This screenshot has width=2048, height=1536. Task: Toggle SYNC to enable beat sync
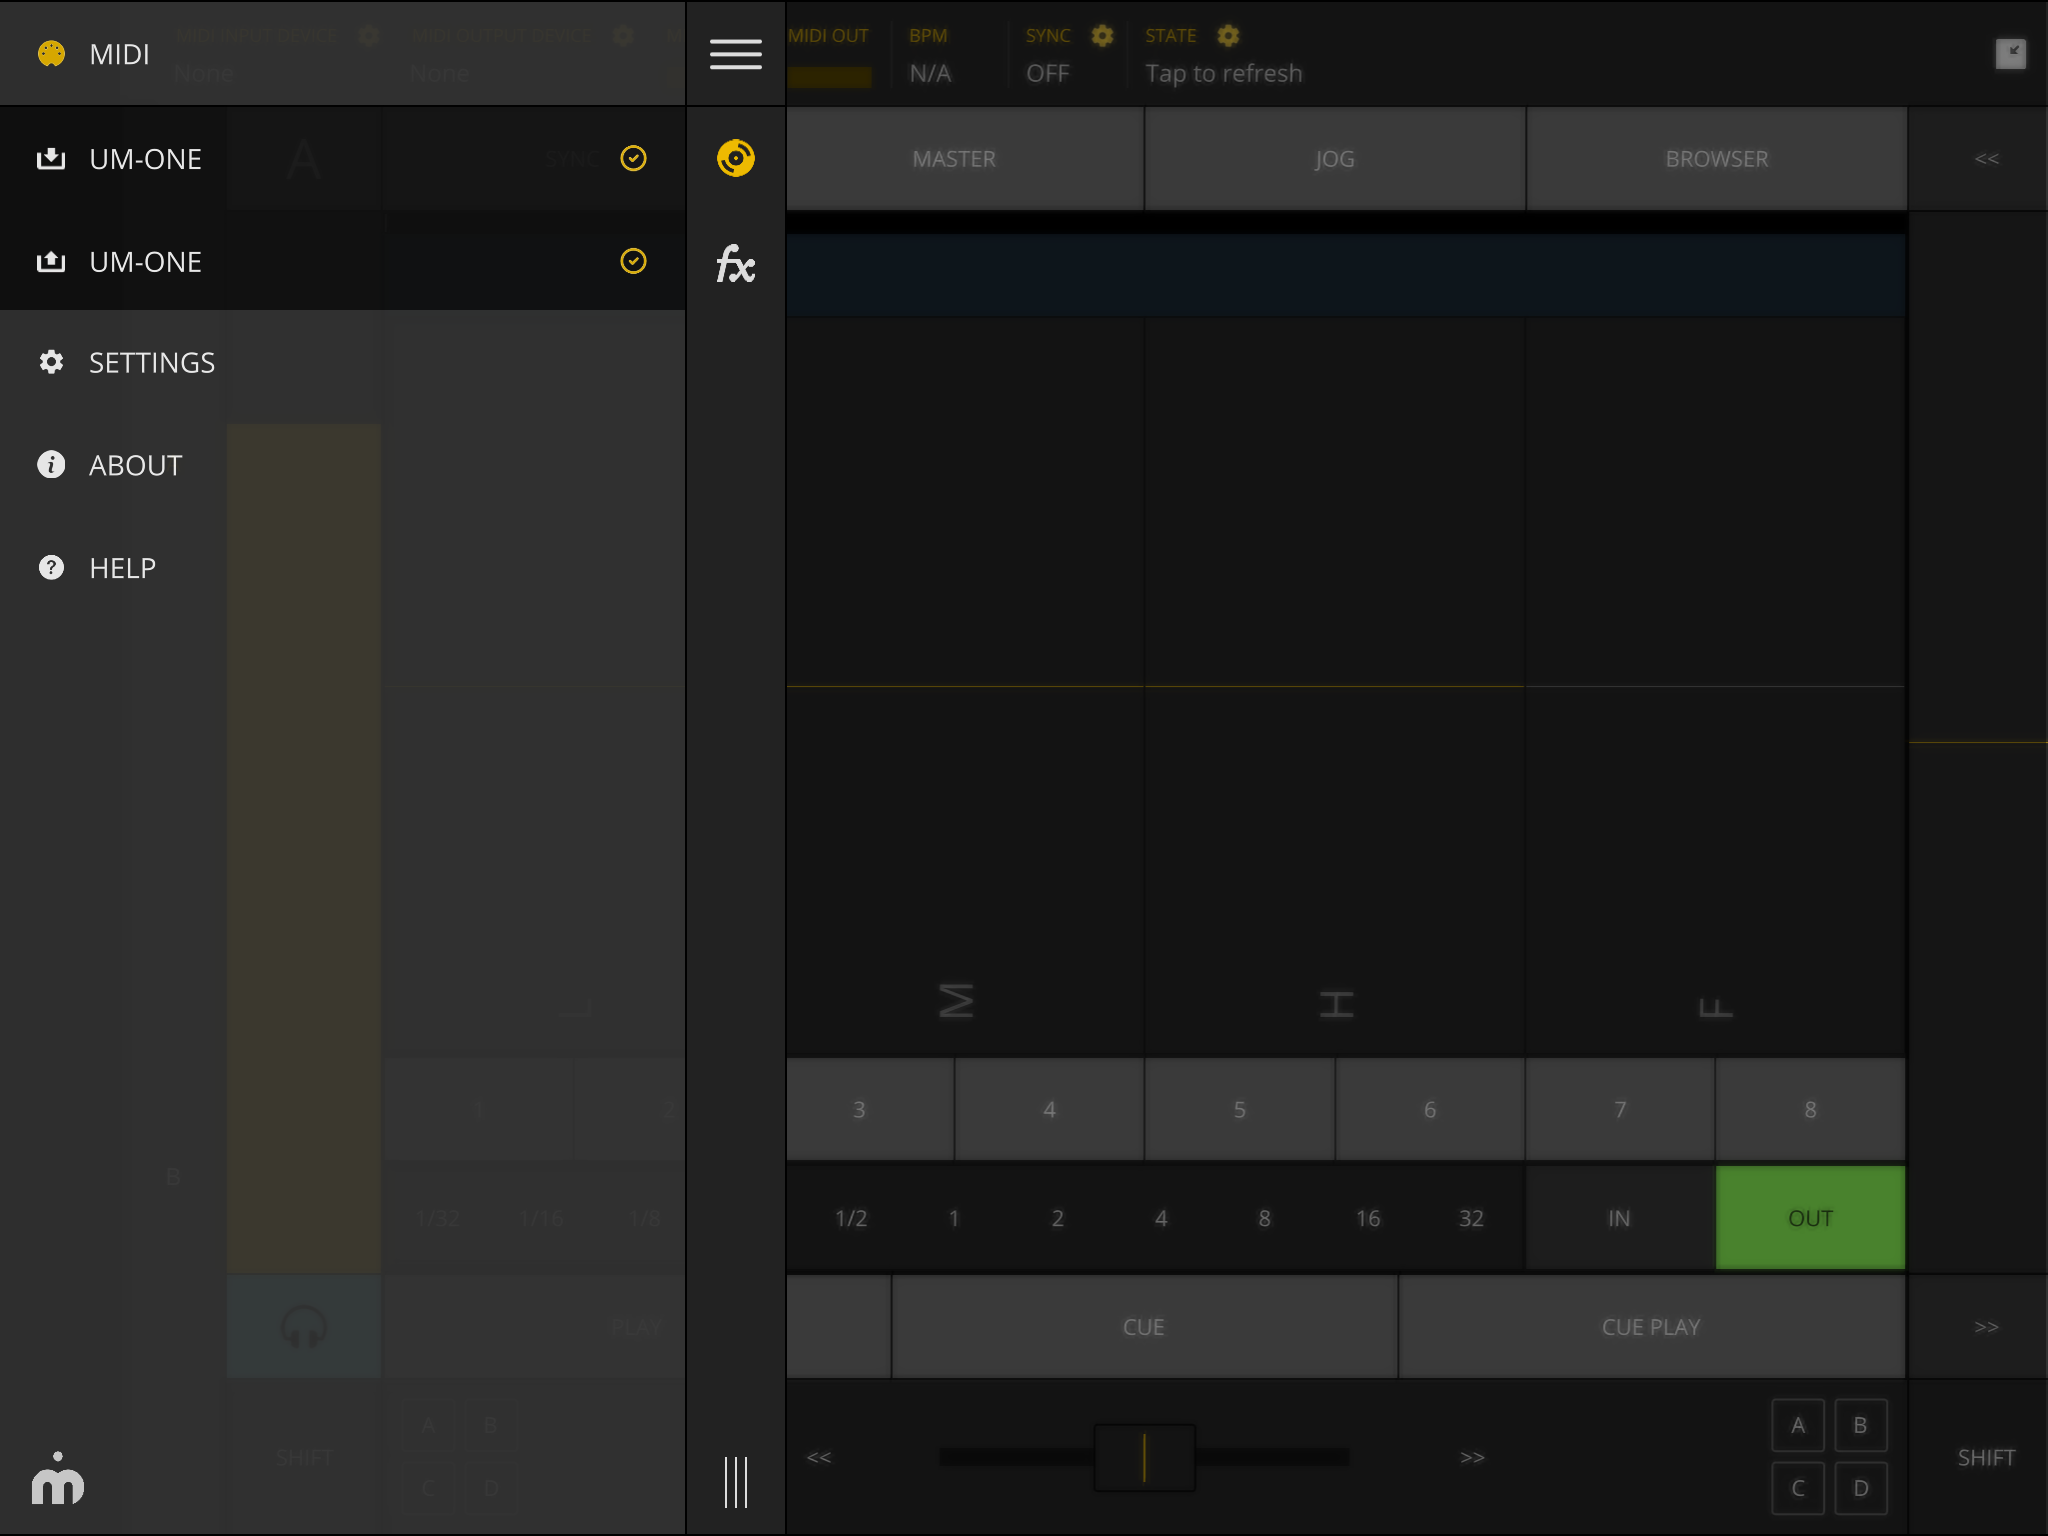(x=1051, y=73)
